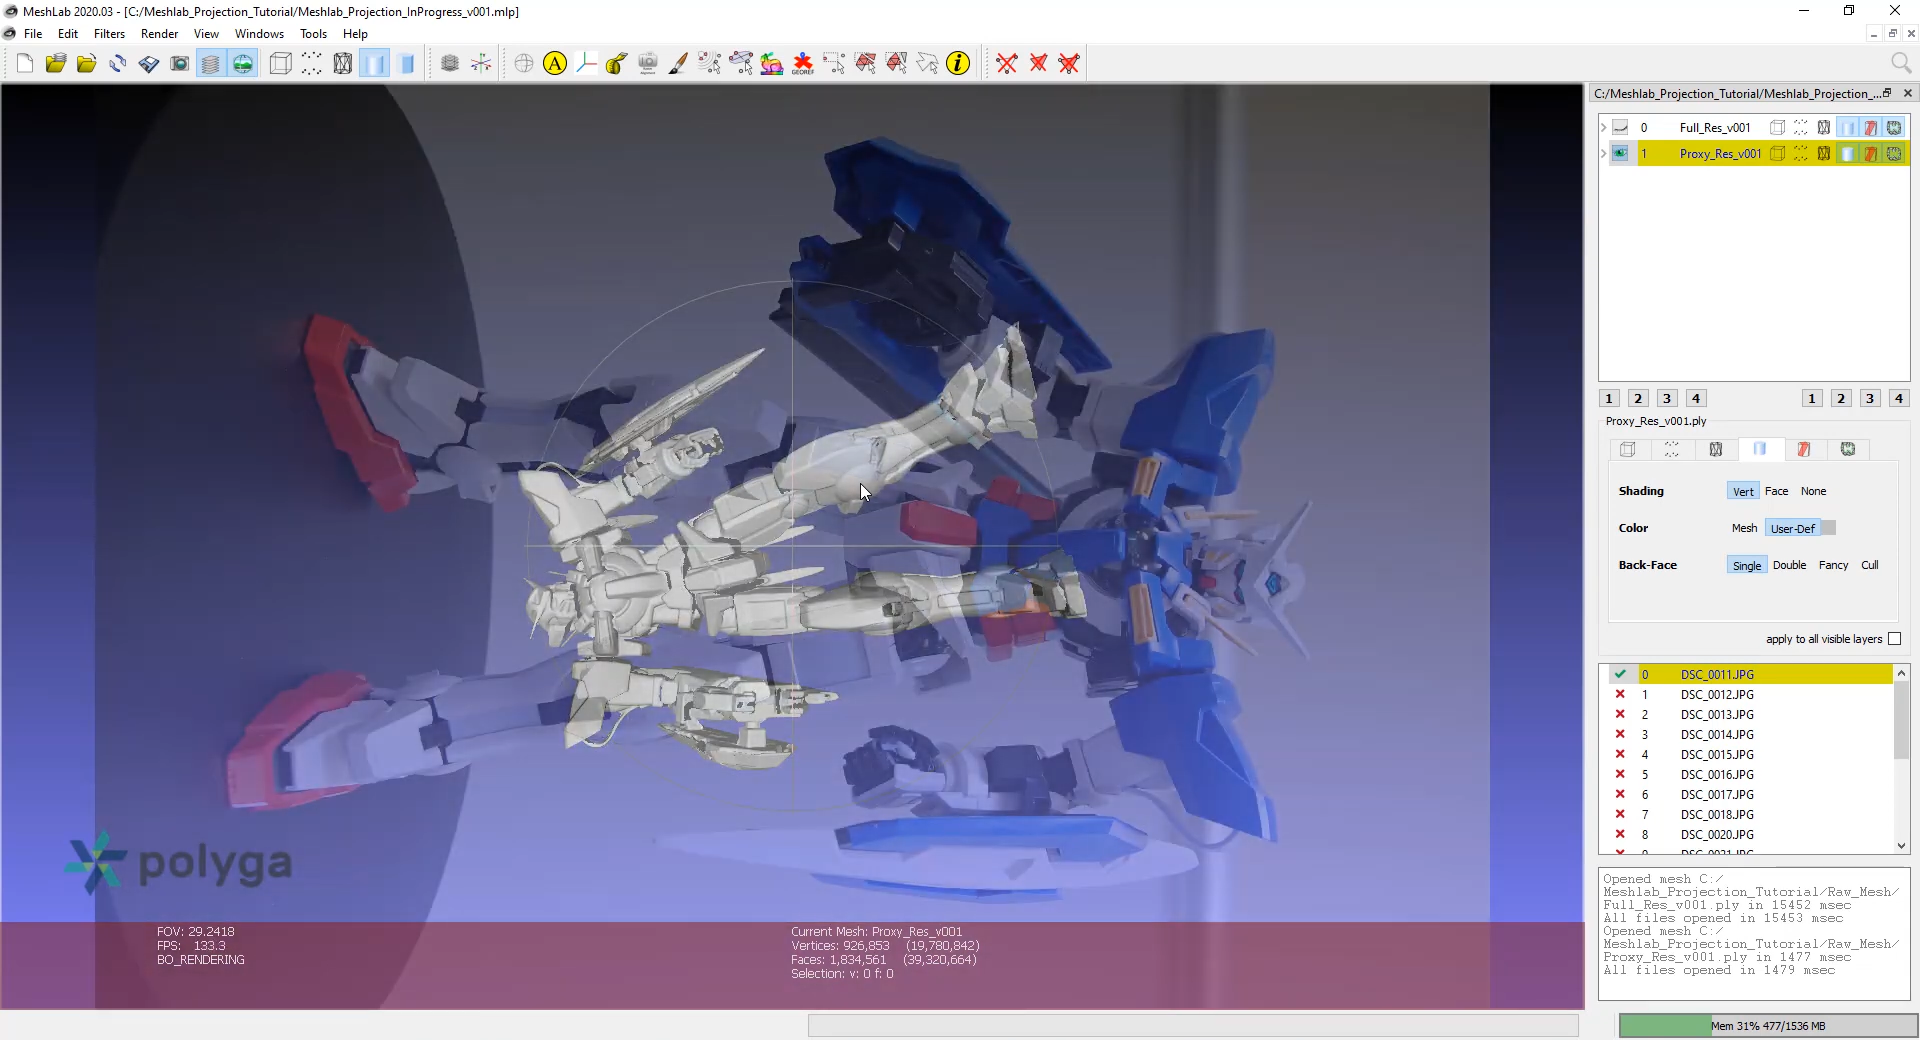Image resolution: width=1920 pixels, height=1040 pixels.
Task: Switch to the Points render options tab
Action: point(1672,450)
